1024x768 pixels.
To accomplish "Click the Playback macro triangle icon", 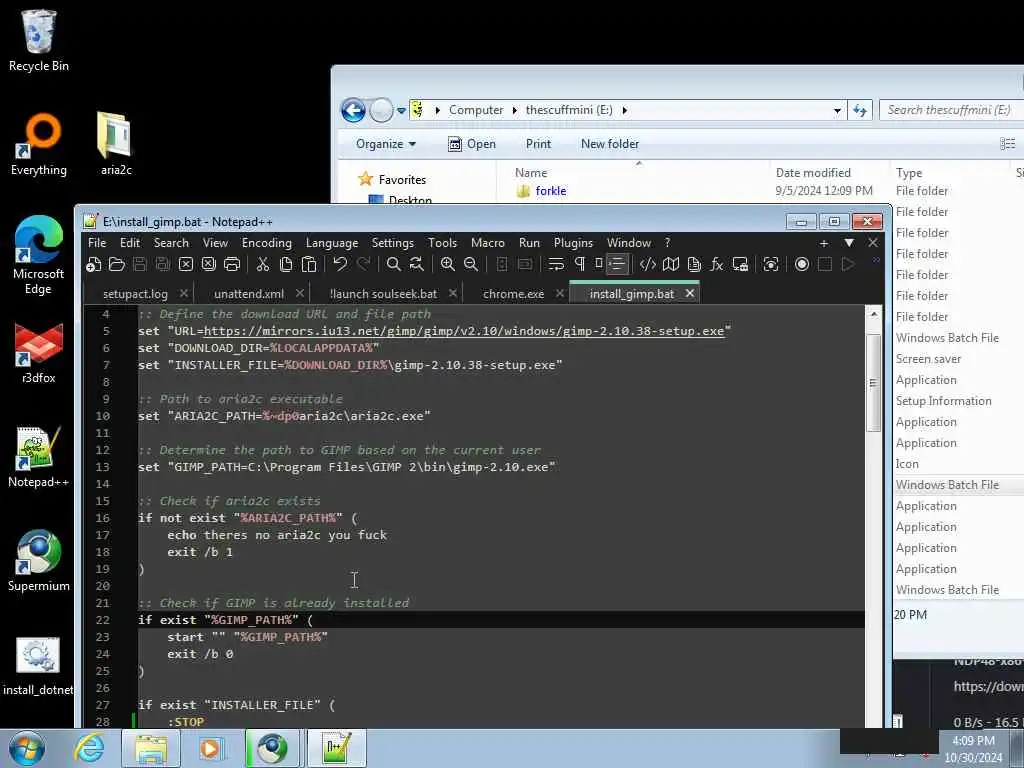I will point(848,264).
